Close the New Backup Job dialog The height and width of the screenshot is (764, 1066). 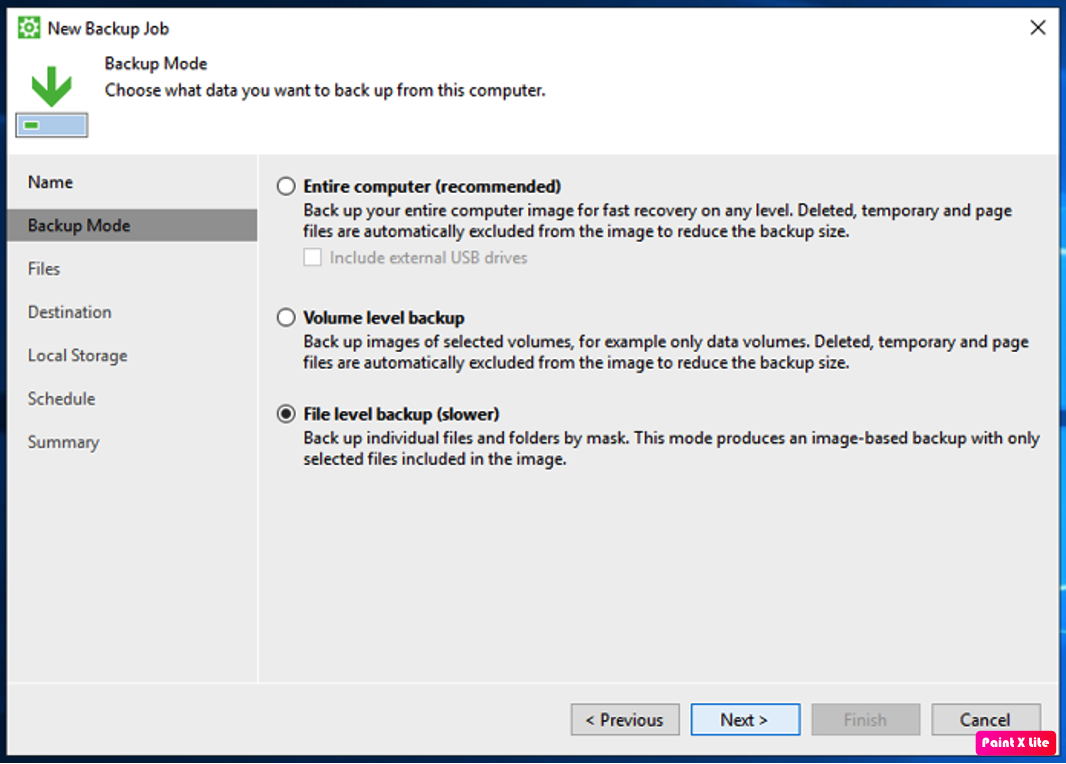pyautogui.click(x=1037, y=28)
